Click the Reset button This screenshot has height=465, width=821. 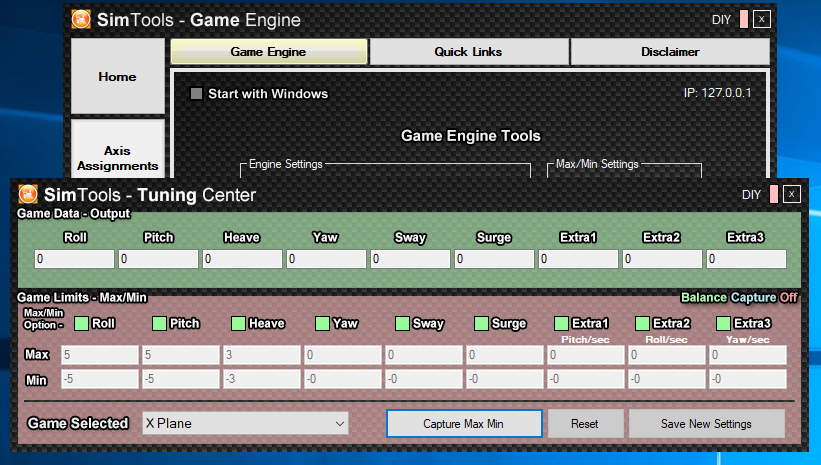coord(585,424)
